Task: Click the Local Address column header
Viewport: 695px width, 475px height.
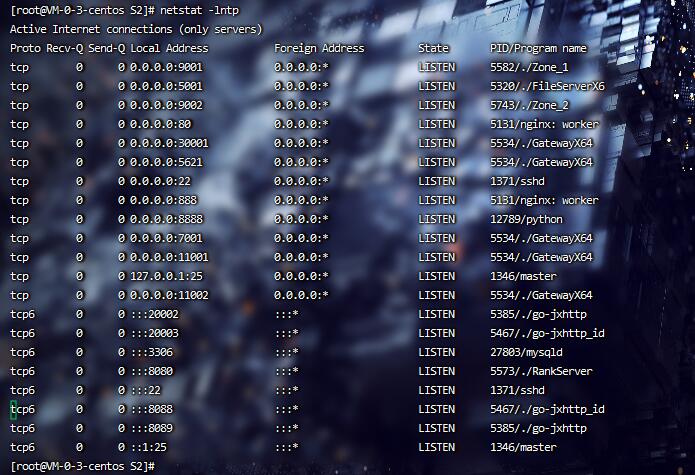Action: tap(169, 48)
